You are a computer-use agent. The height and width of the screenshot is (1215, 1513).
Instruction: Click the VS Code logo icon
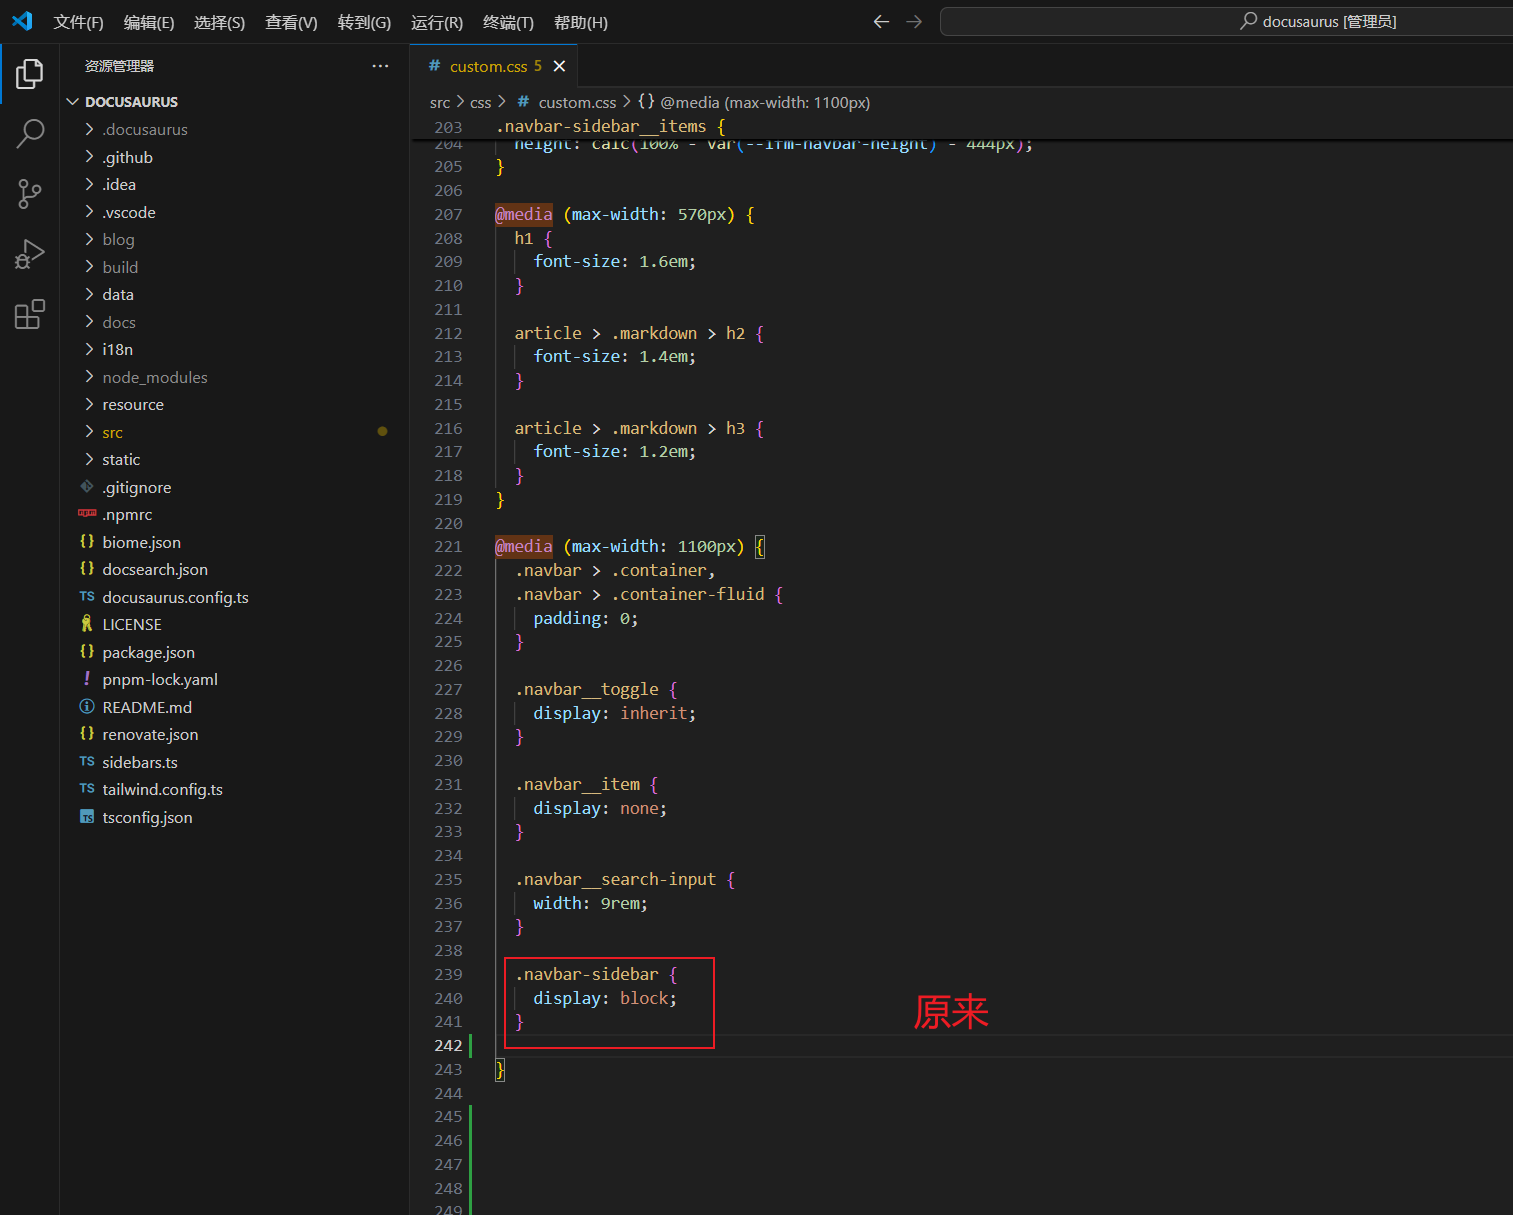point(22,21)
